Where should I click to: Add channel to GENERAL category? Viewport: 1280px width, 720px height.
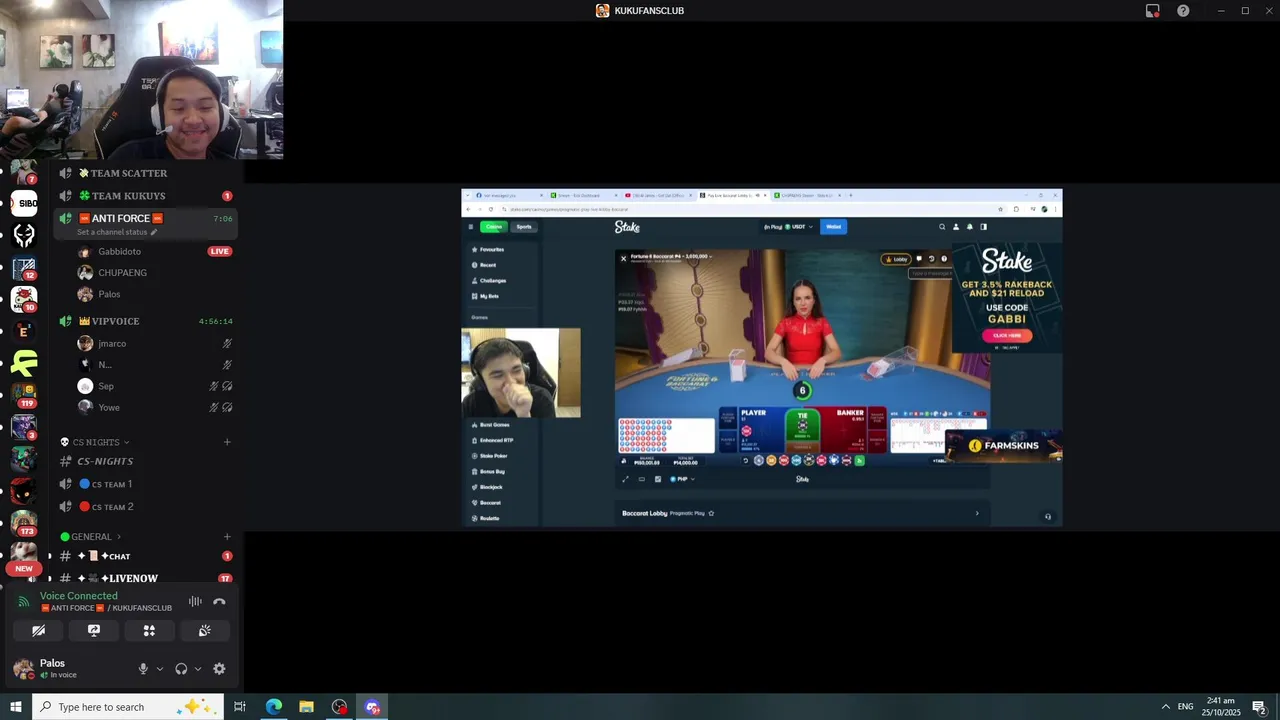point(227,537)
